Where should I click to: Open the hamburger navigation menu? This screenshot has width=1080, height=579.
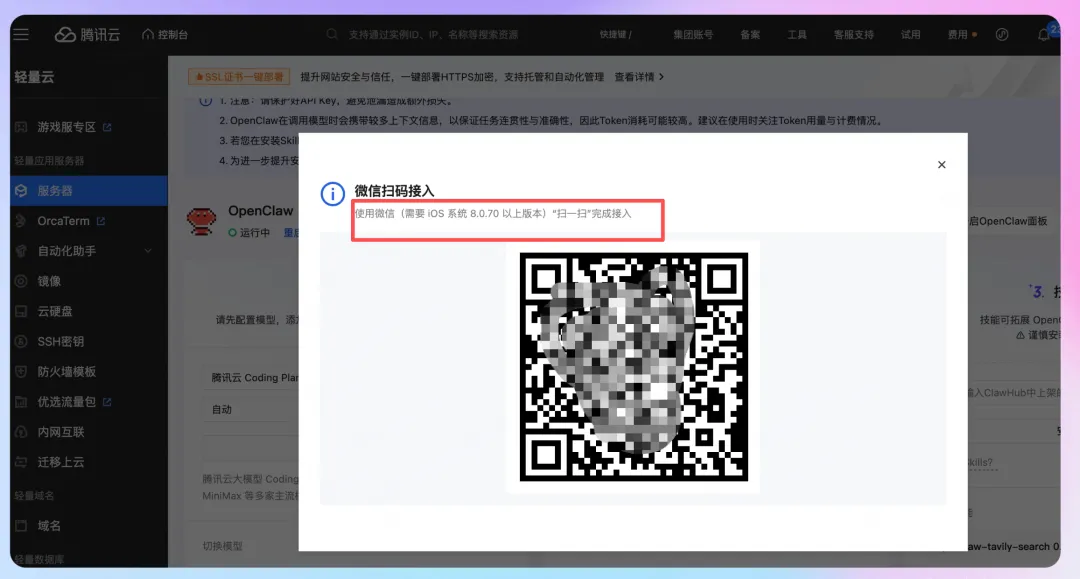21,34
